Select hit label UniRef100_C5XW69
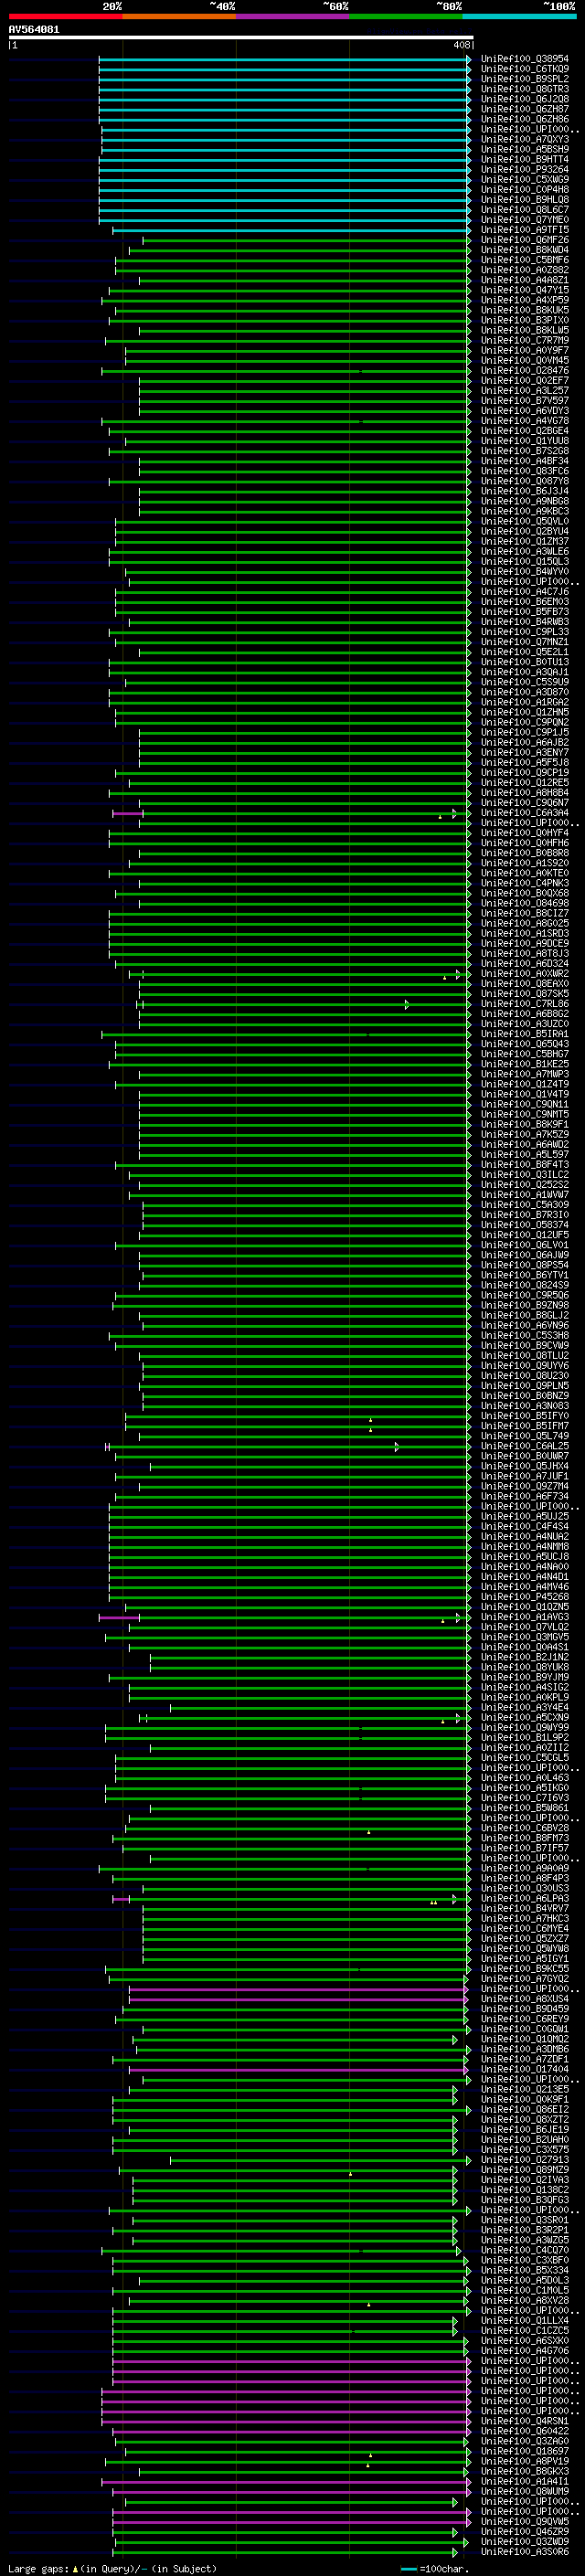Screen dimensions: 585x2576 point(524,179)
